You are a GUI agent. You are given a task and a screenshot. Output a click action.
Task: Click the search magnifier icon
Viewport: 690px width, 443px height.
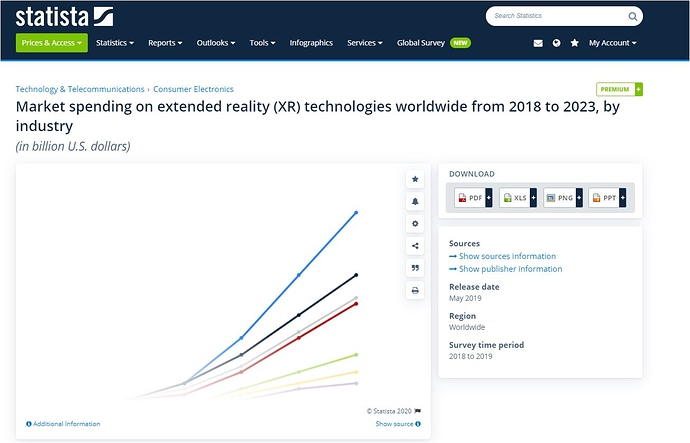pos(632,16)
